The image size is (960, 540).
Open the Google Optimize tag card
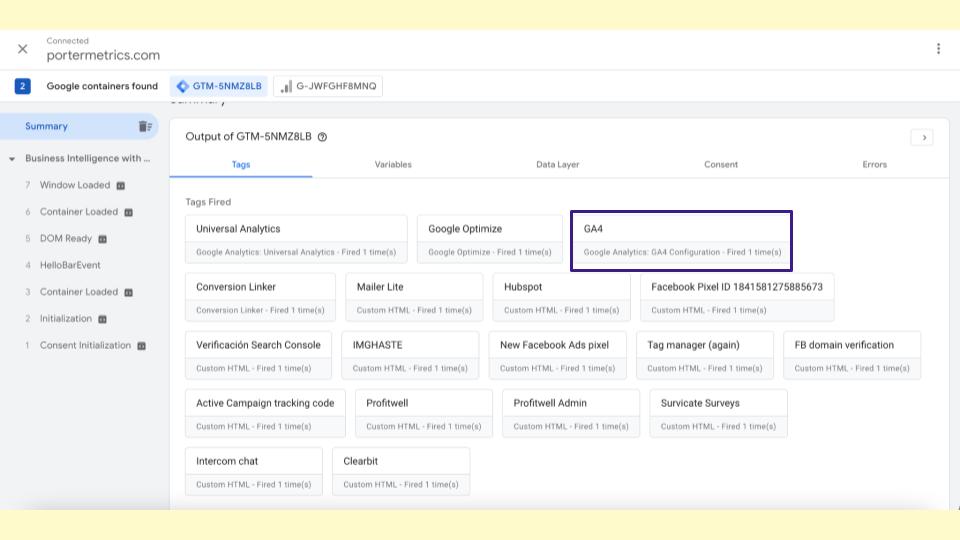[490, 239]
